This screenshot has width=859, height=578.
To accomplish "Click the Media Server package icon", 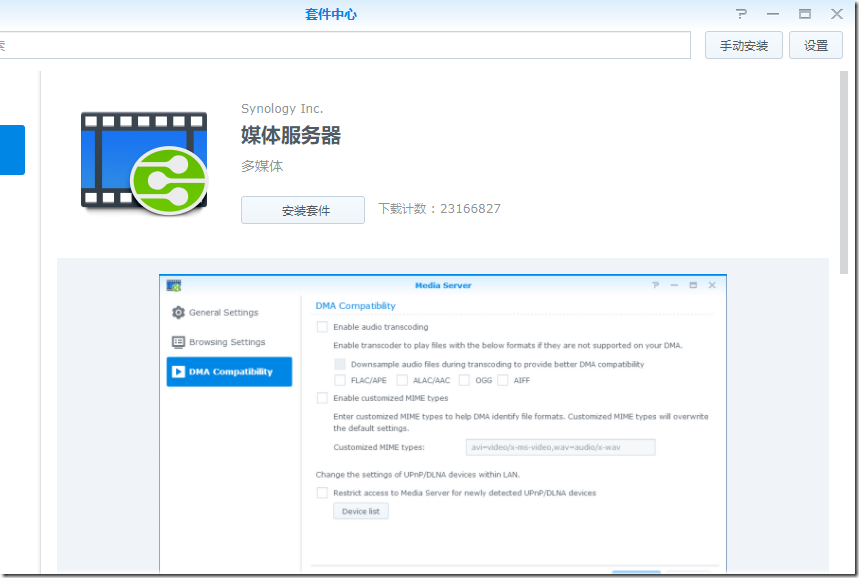I will [x=144, y=163].
